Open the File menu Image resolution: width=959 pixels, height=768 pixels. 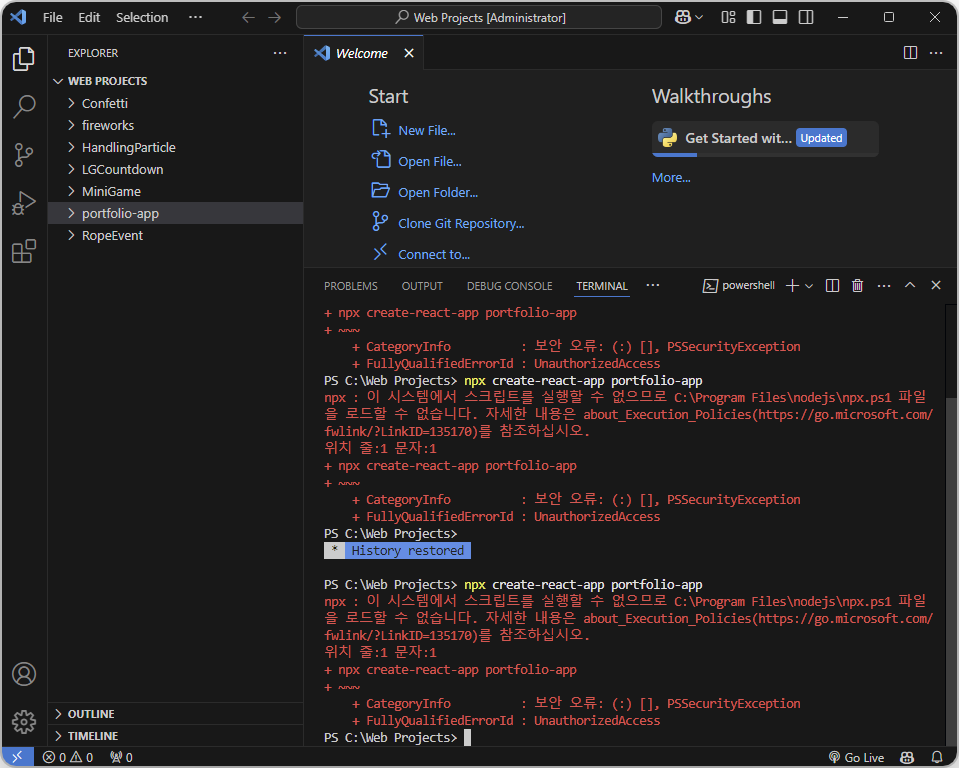(53, 17)
